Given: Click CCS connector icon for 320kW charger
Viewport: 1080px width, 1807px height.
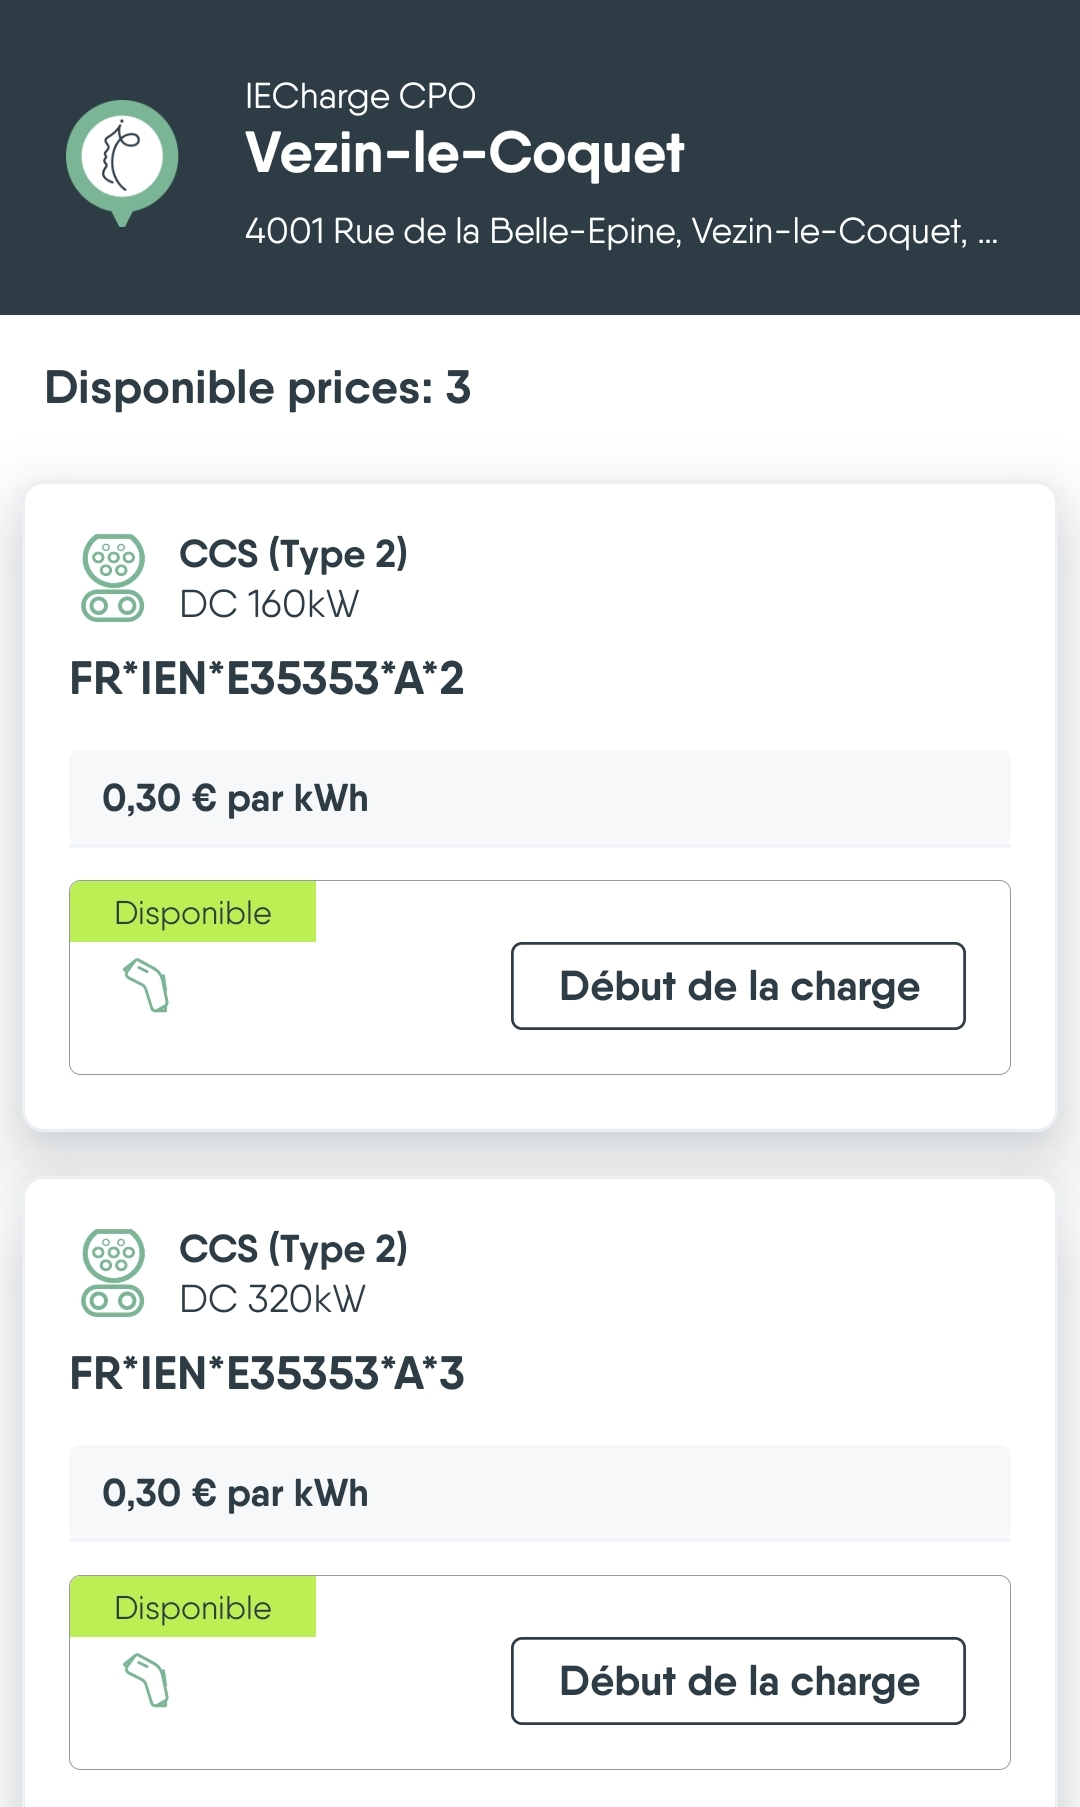Looking at the screenshot, I should tap(113, 1273).
